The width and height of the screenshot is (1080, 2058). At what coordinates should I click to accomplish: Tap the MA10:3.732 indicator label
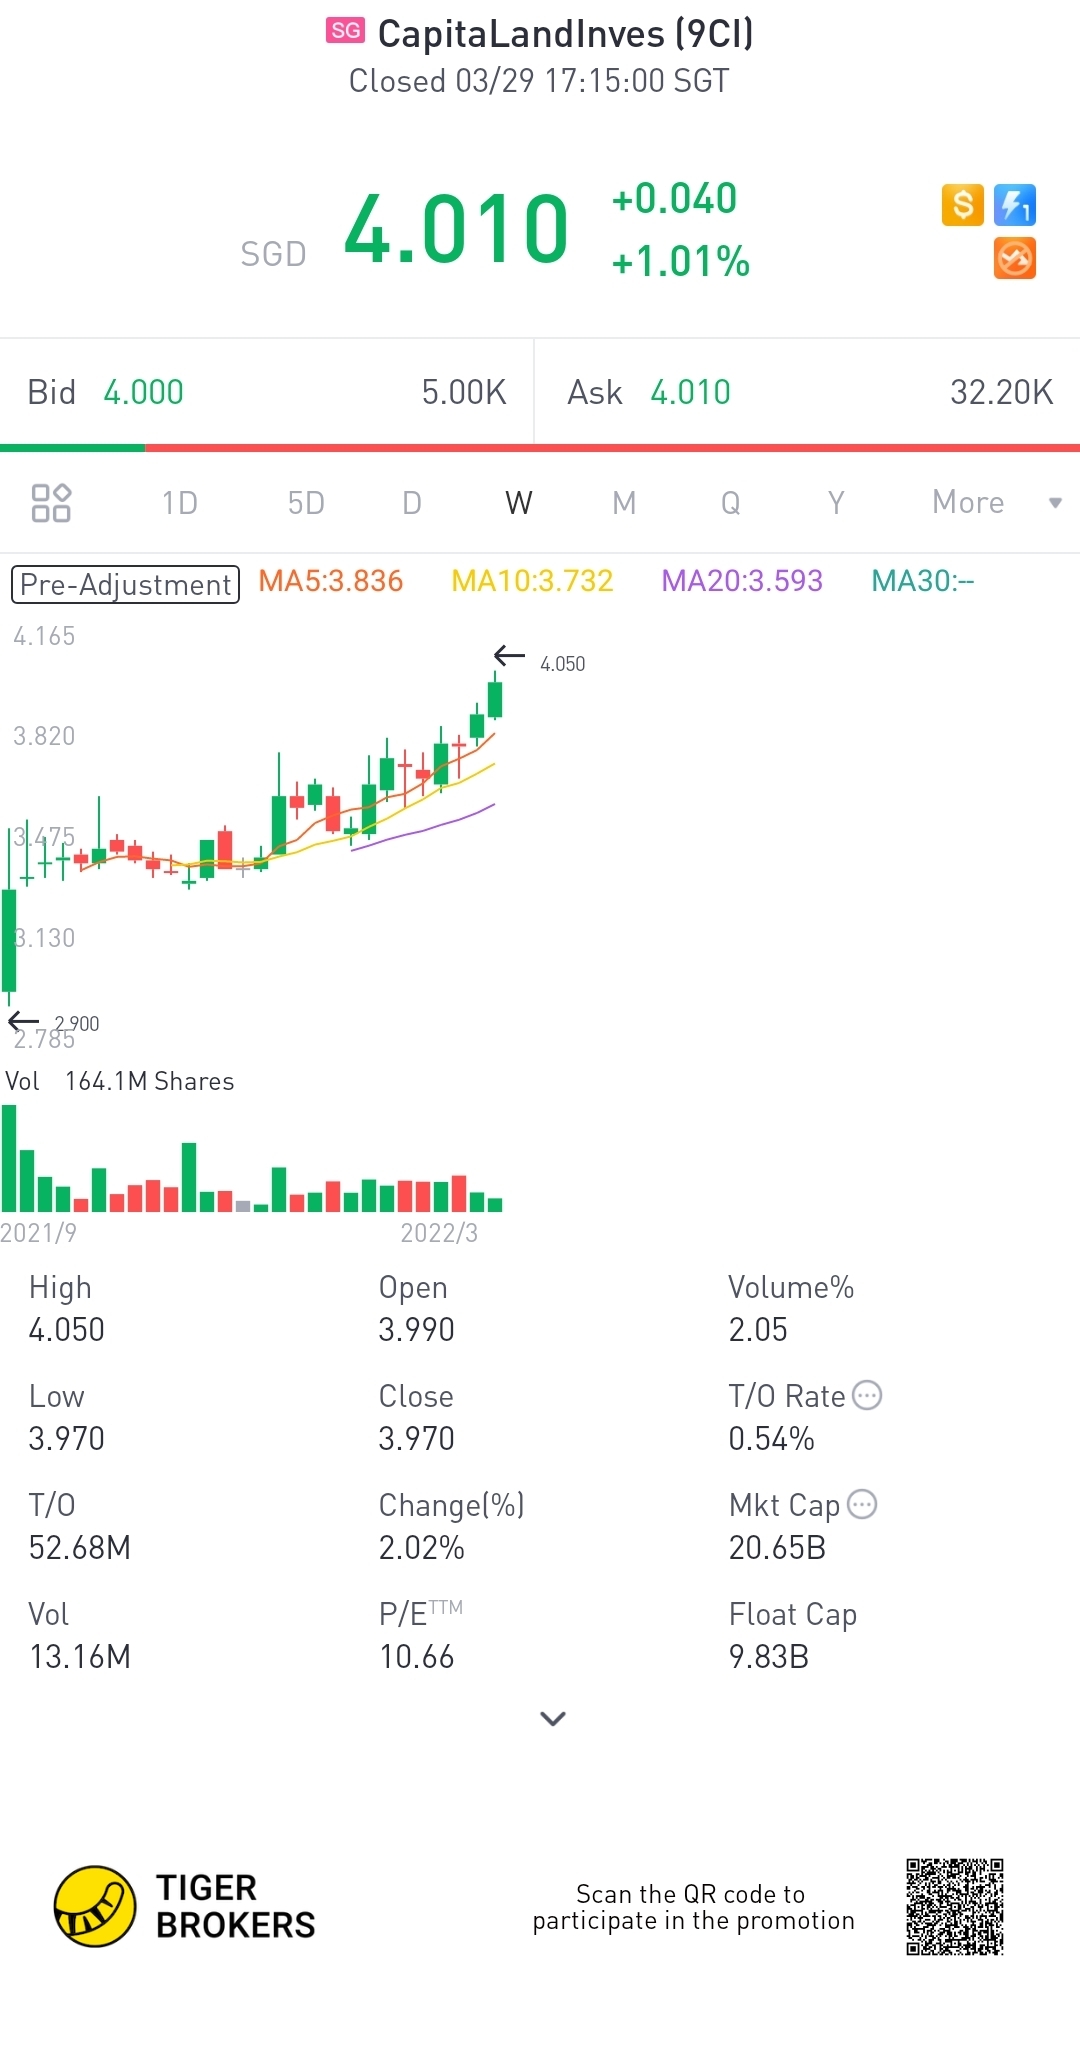coord(532,581)
